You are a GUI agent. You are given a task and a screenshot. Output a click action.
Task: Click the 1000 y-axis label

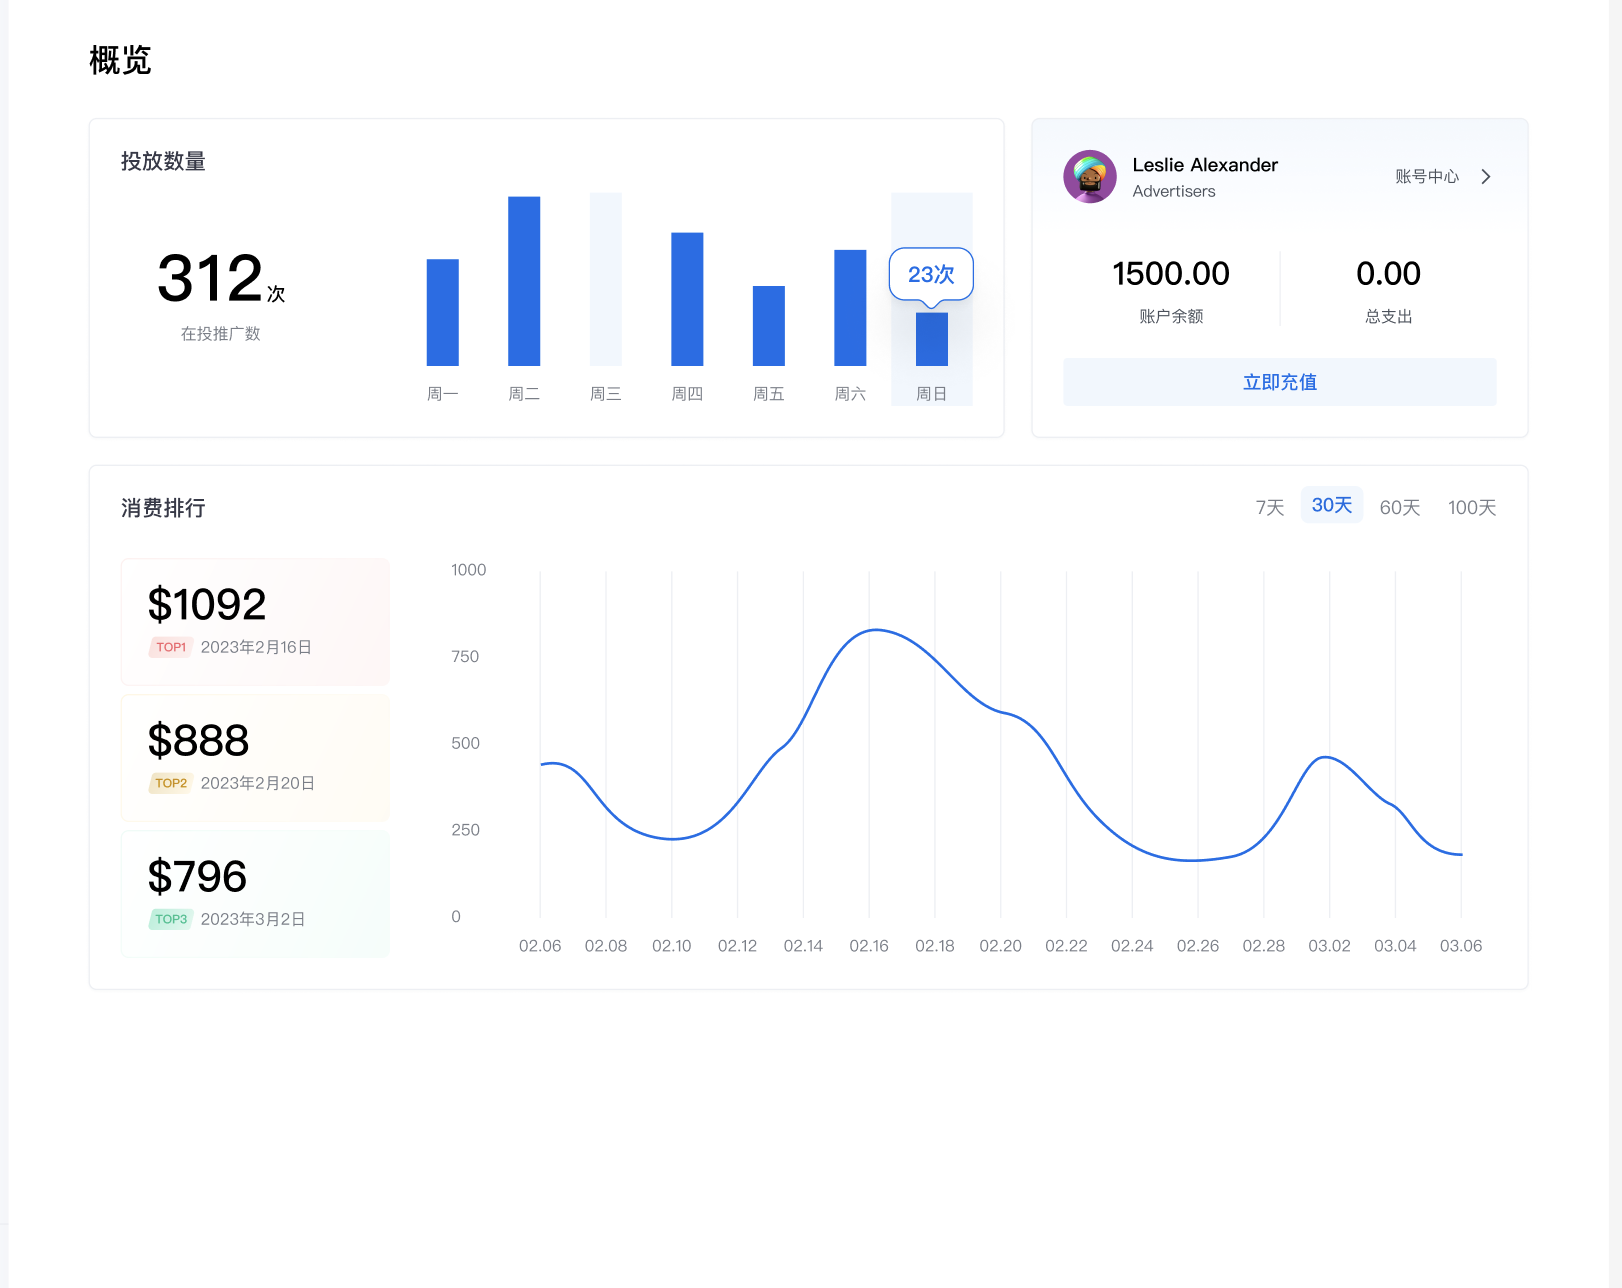(x=468, y=570)
